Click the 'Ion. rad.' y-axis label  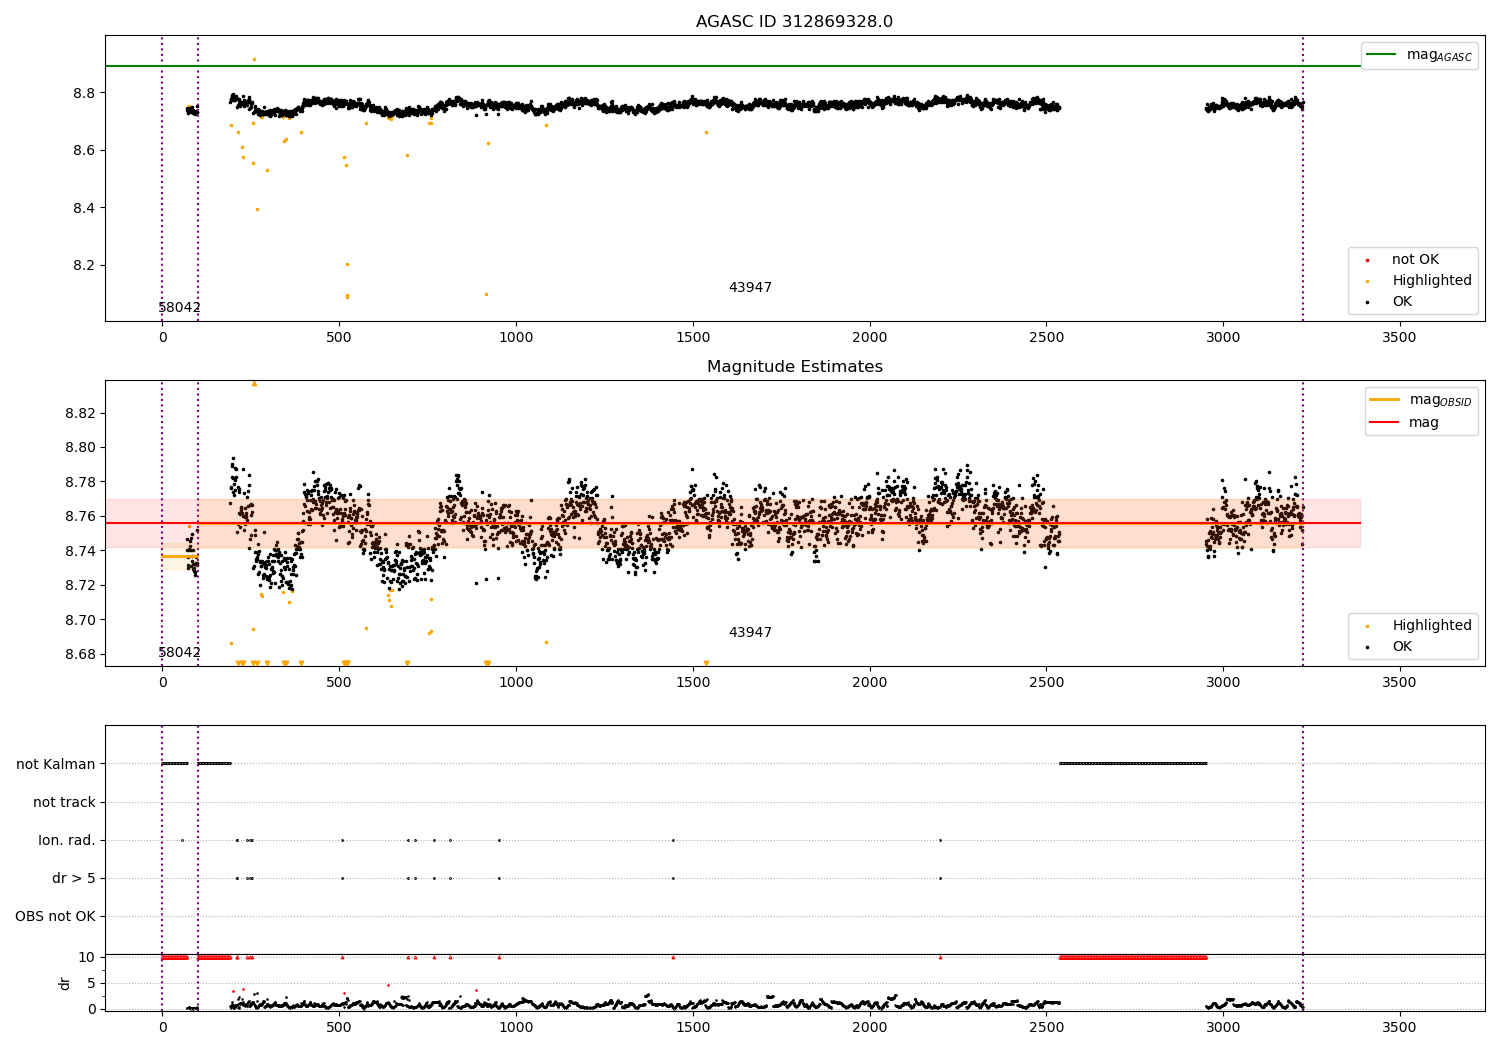tap(67, 840)
